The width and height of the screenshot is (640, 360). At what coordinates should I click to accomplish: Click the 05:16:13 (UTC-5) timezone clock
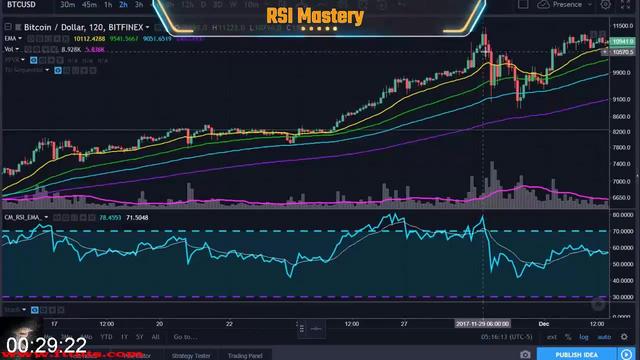tap(507, 337)
